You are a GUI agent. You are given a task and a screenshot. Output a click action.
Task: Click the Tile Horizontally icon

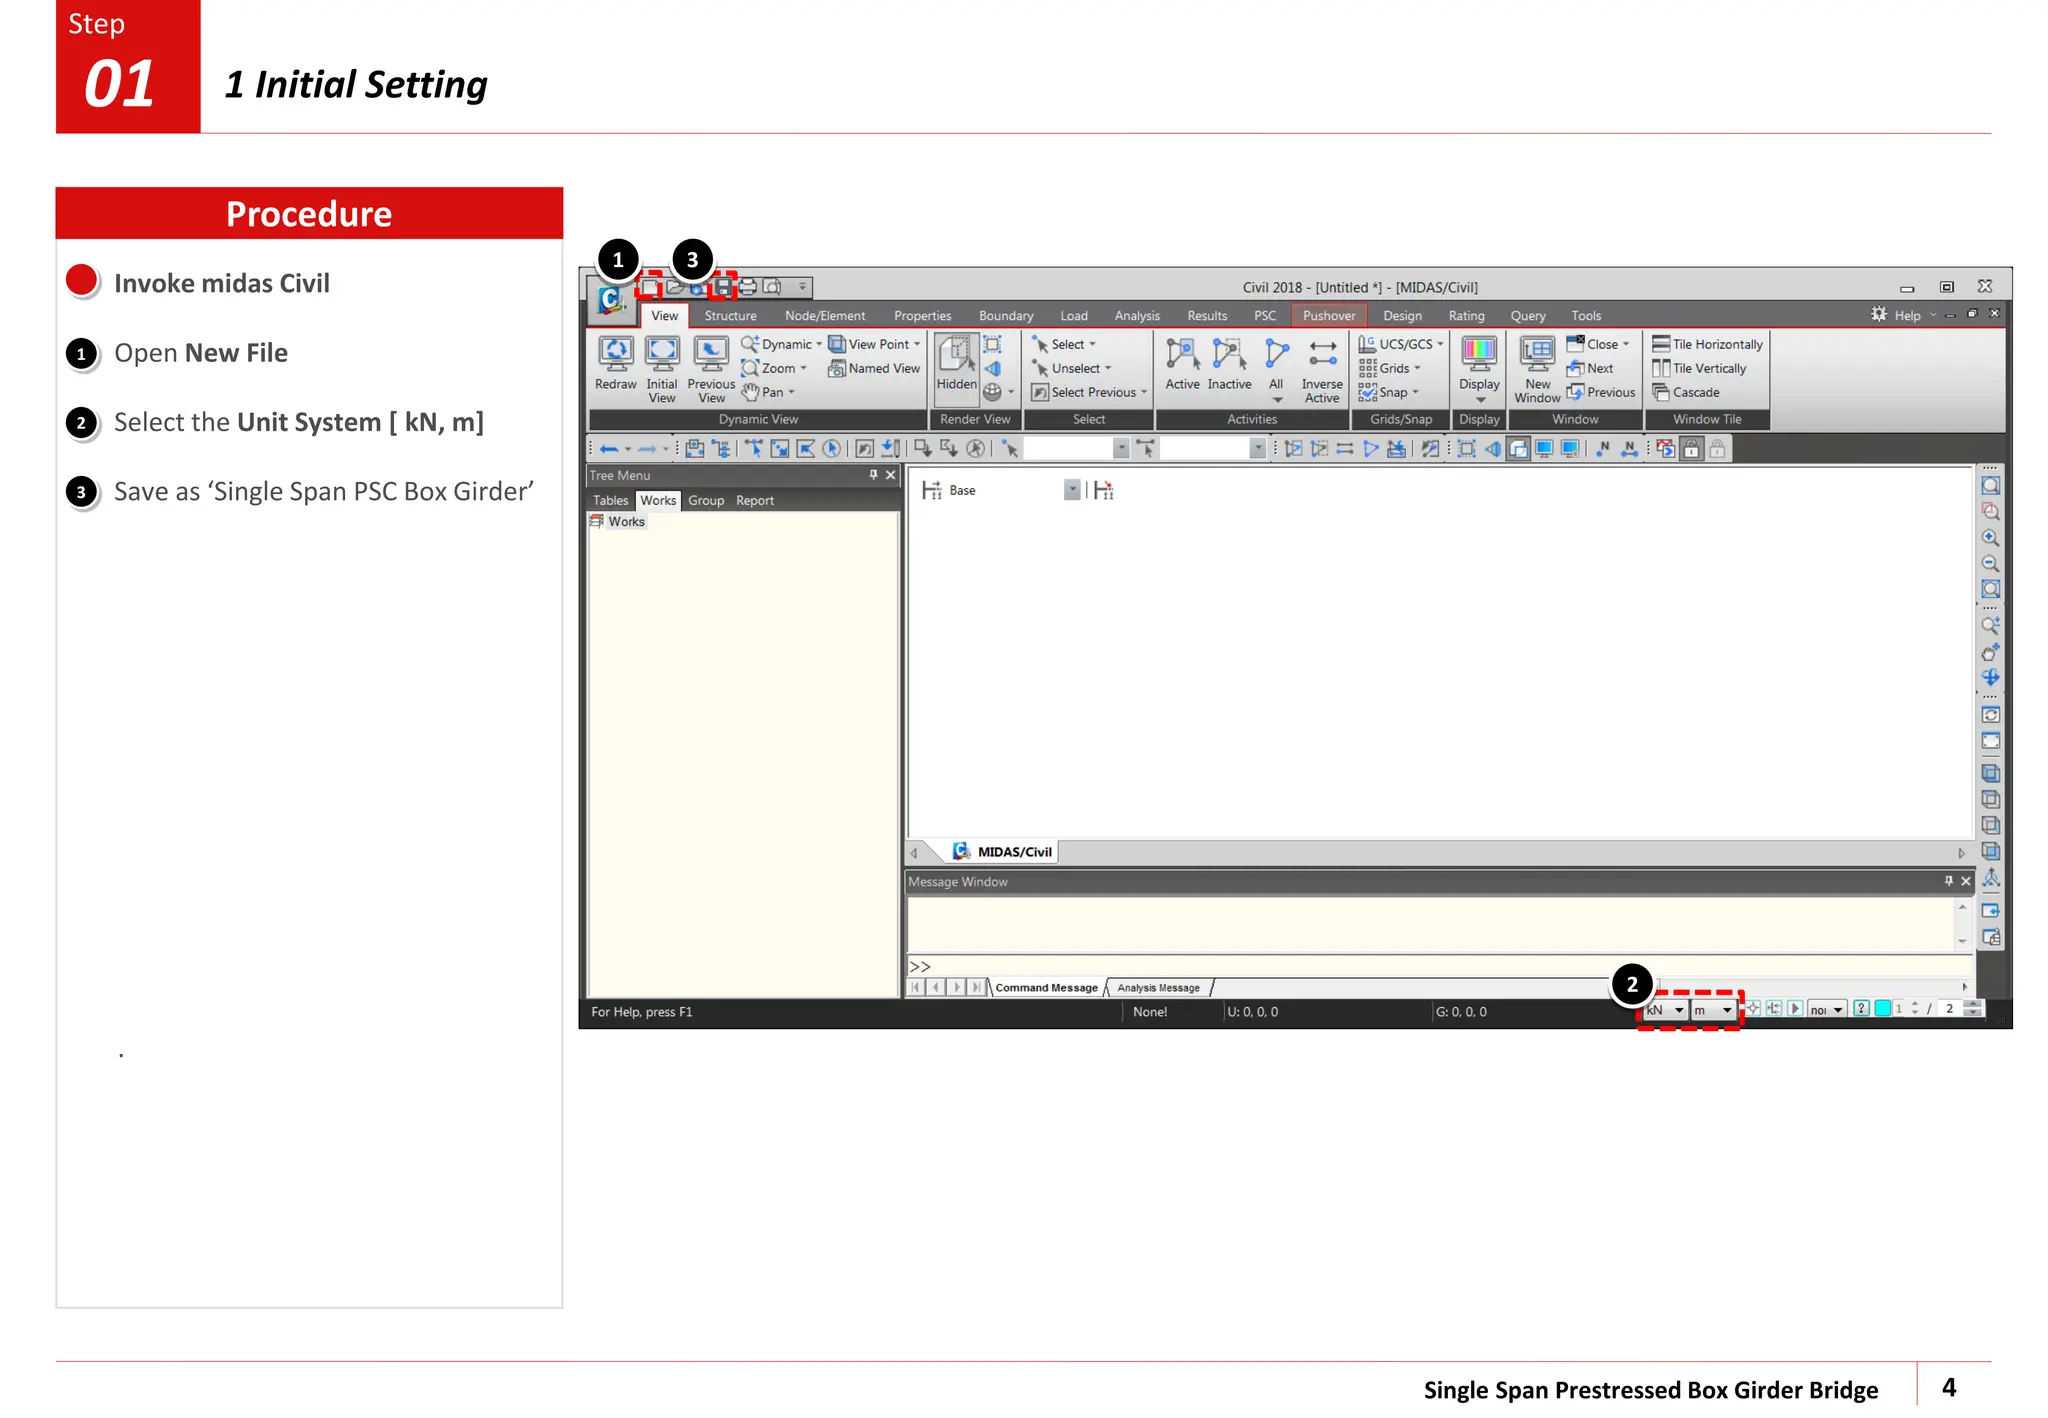coord(1661,343)
